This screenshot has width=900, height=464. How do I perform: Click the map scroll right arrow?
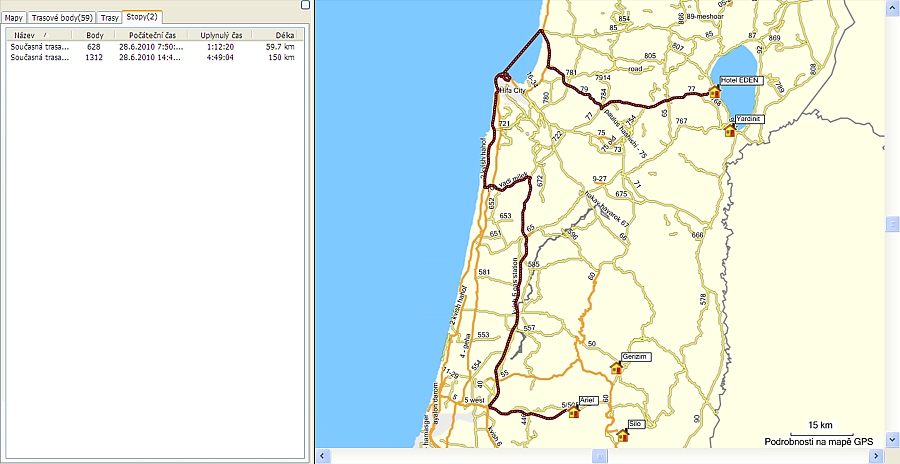click(x=878, y=456)
